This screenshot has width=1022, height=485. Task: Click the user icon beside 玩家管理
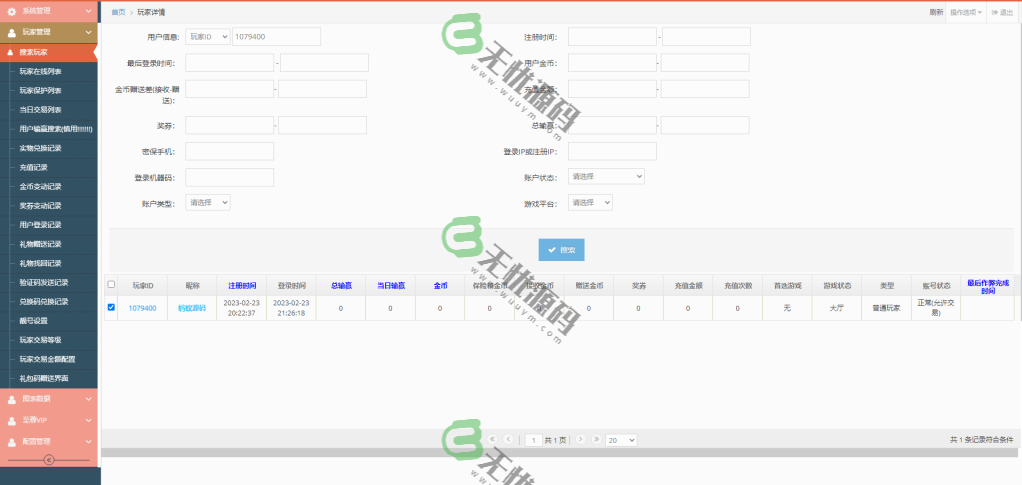[12, 32]
